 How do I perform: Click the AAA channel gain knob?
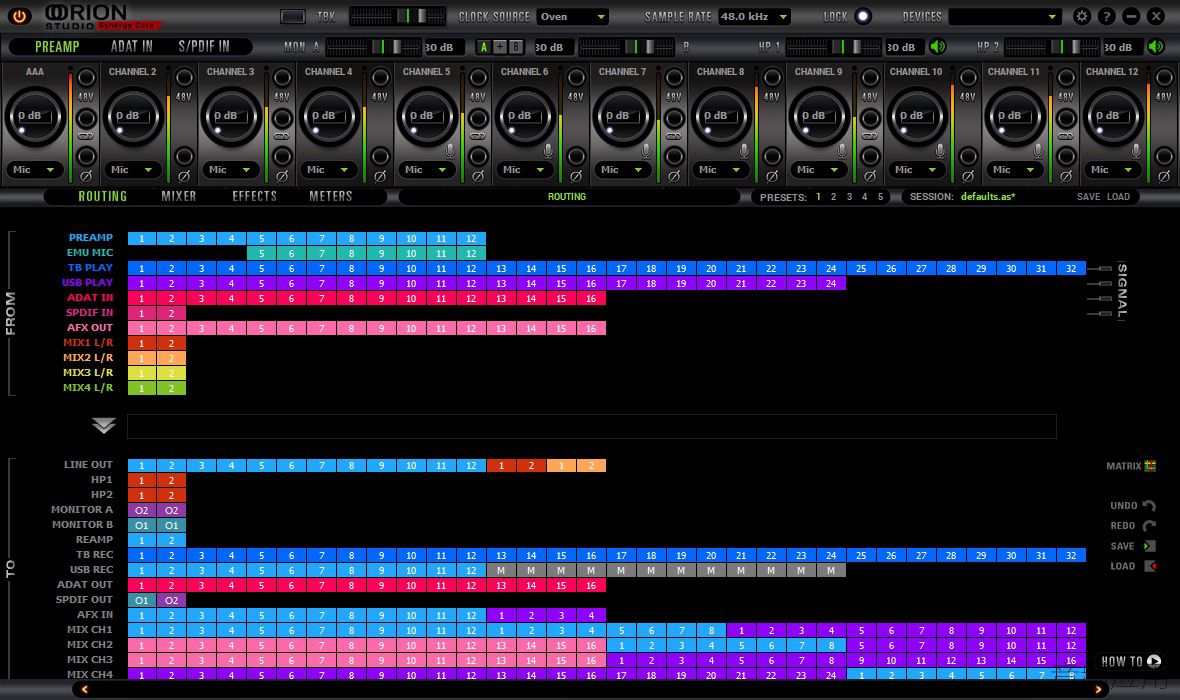tap(35, 116)
